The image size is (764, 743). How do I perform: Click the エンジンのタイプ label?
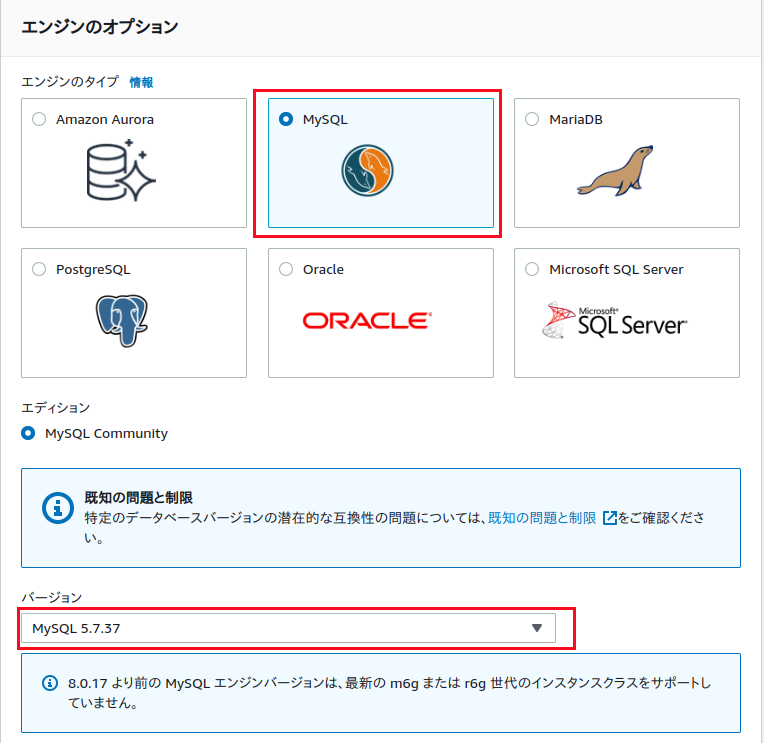(70, 82)
